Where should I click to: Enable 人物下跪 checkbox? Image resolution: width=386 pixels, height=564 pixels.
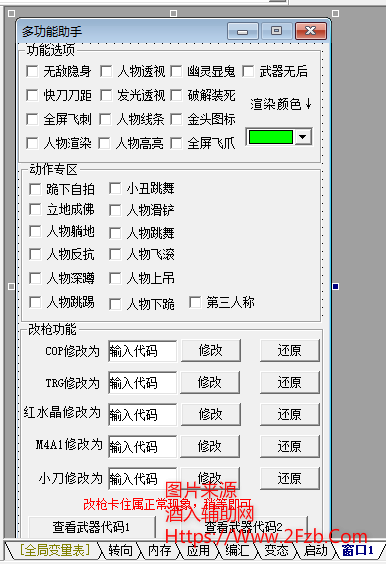(115, 304)
